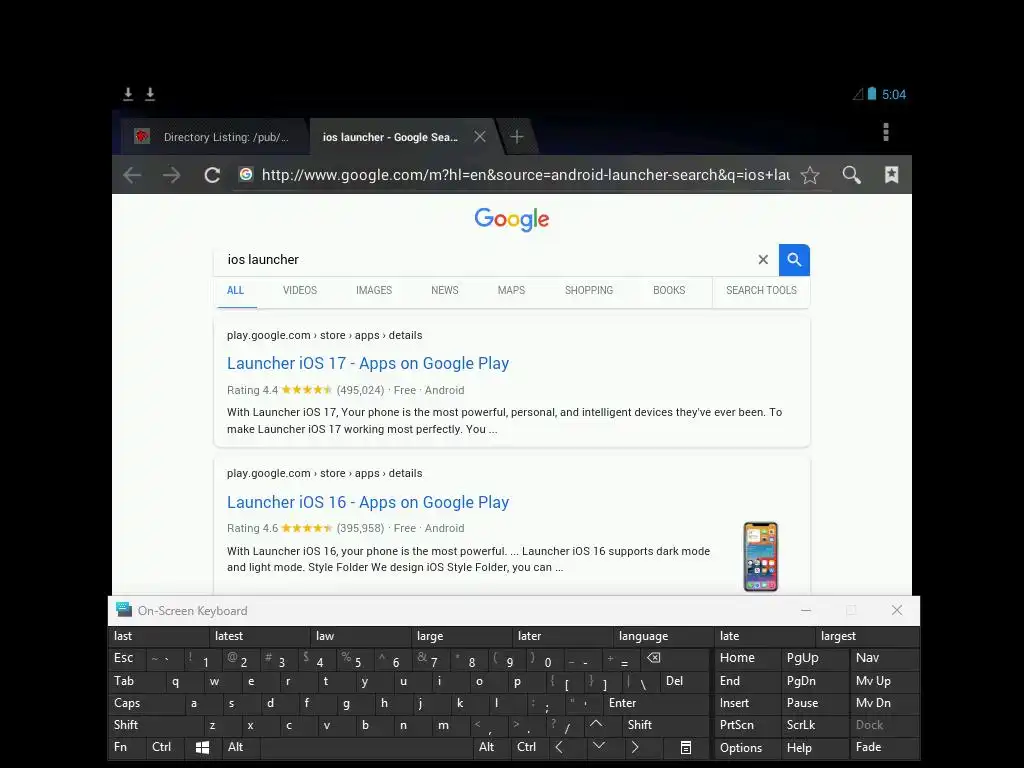Close the ios launcher tab
This screenshot has height=768, width=1024.
click(x=480, y=136)
